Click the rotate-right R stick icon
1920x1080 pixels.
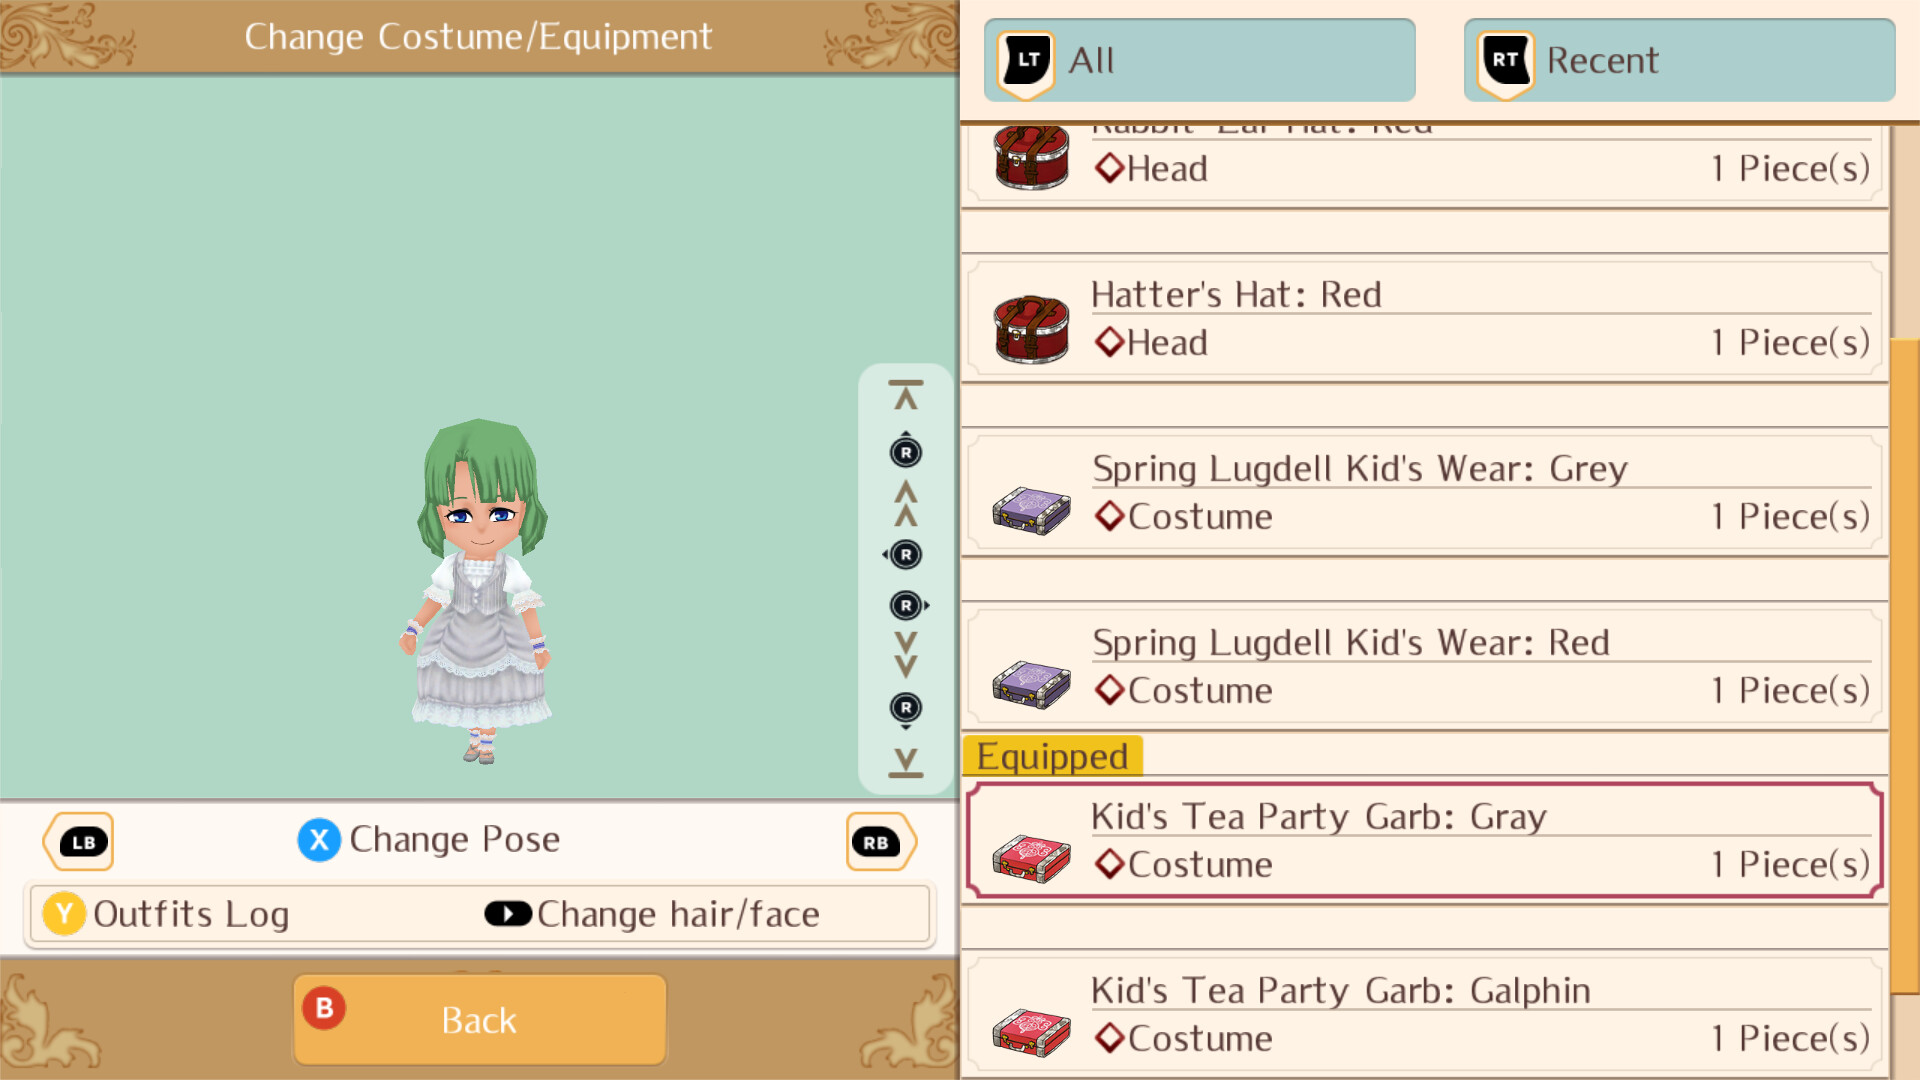pos(908,605)
